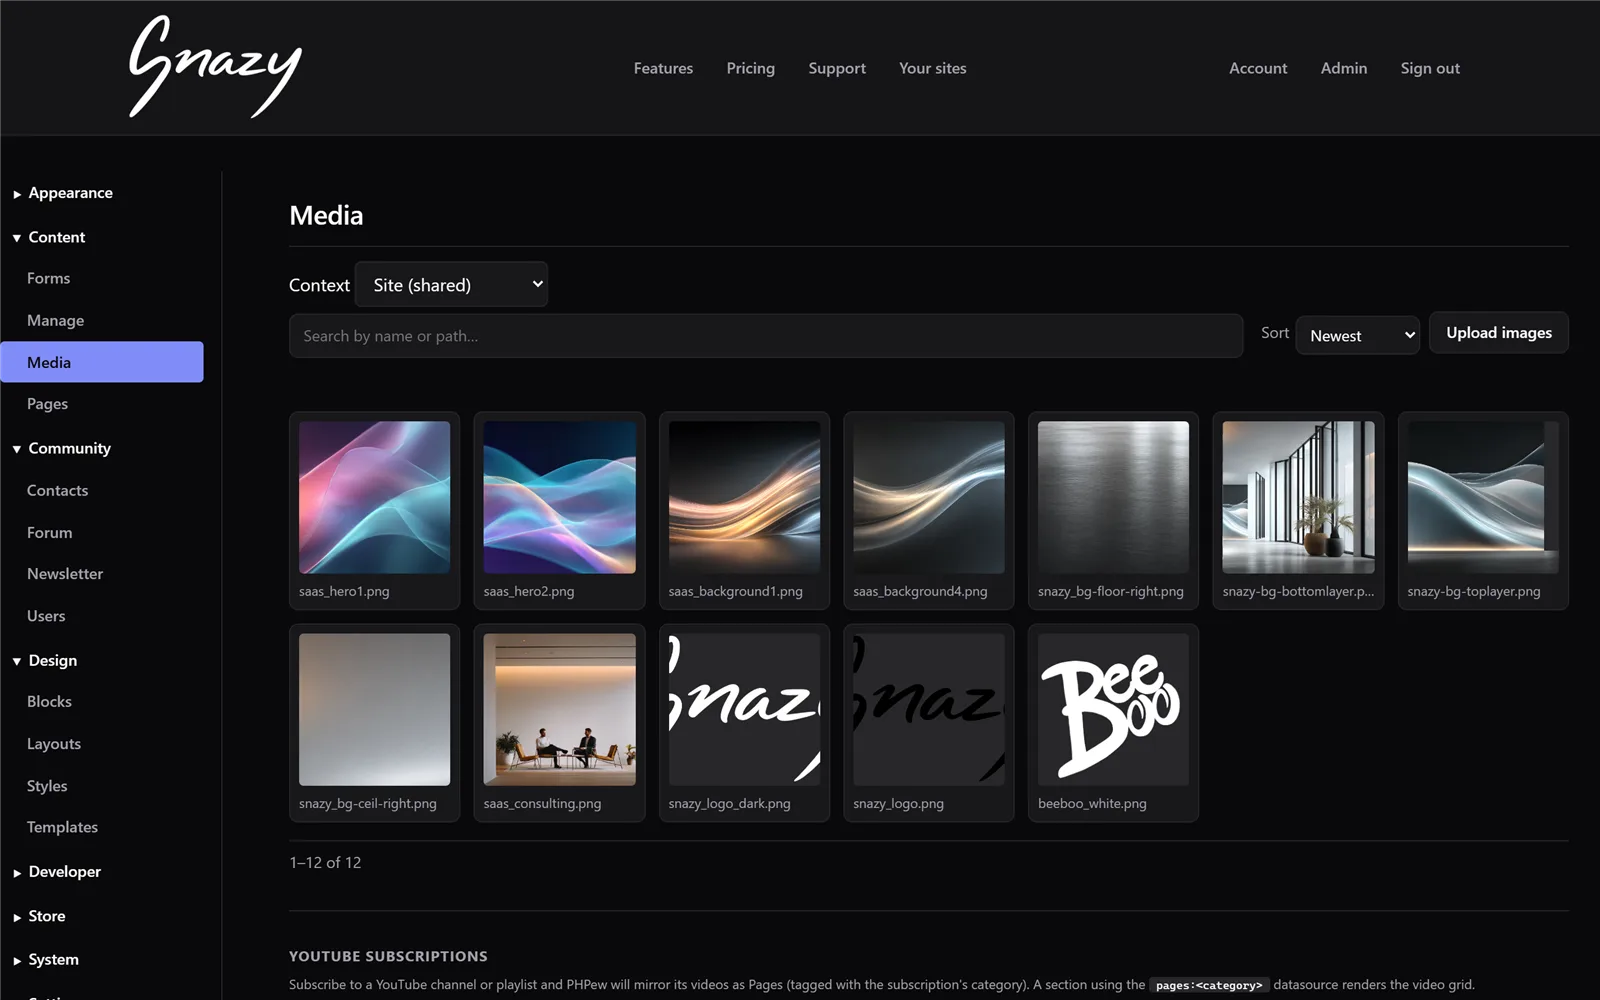This screenshot has width=1600, height=1000.
Task: Open Newsletter in the sidebar
Action: (102, 574)
